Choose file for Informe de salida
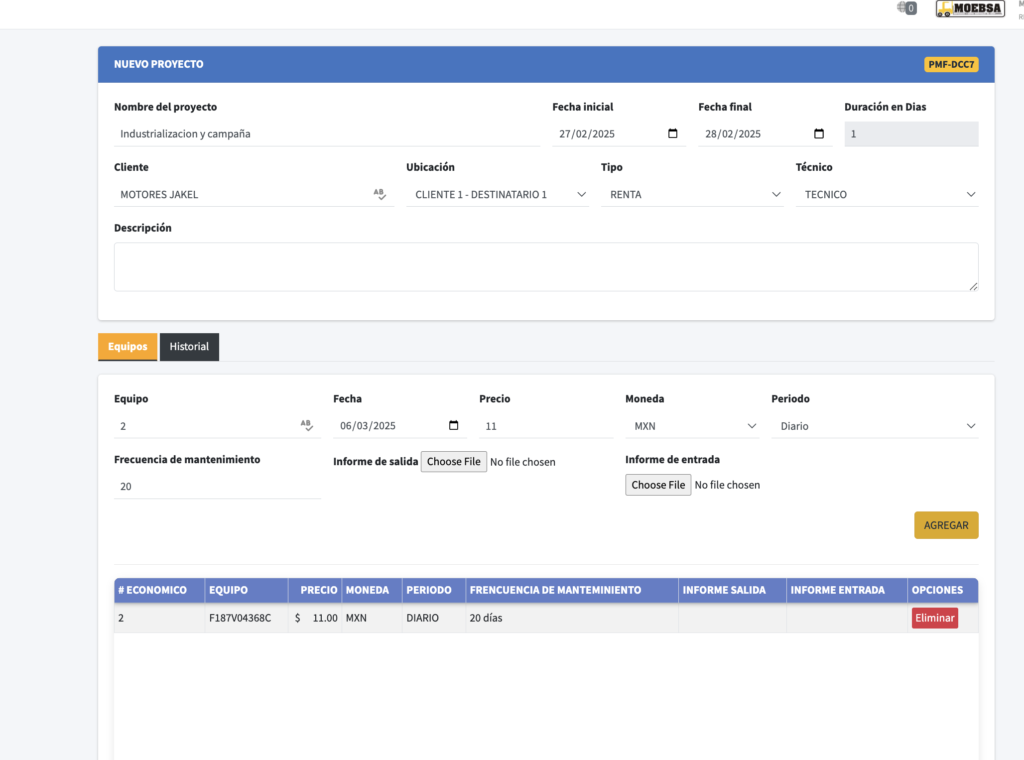The height and width of the screenshot is (760, 1024). [x=453, y=462]
